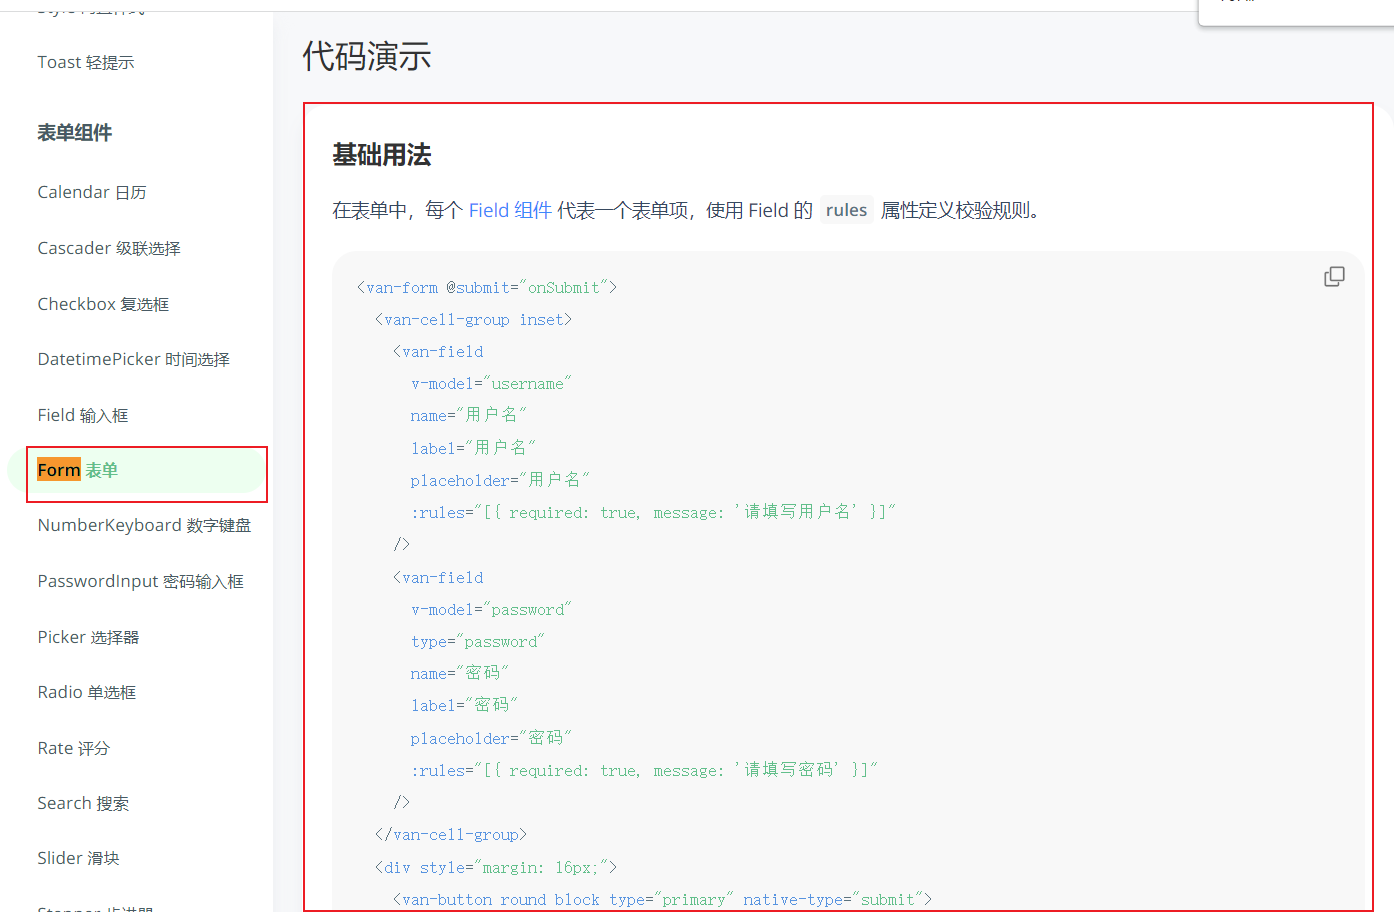Select Slider 滑块 in the sidebar
The height and width of the screenshot is (912, 1394).
(x=78, y=858)
